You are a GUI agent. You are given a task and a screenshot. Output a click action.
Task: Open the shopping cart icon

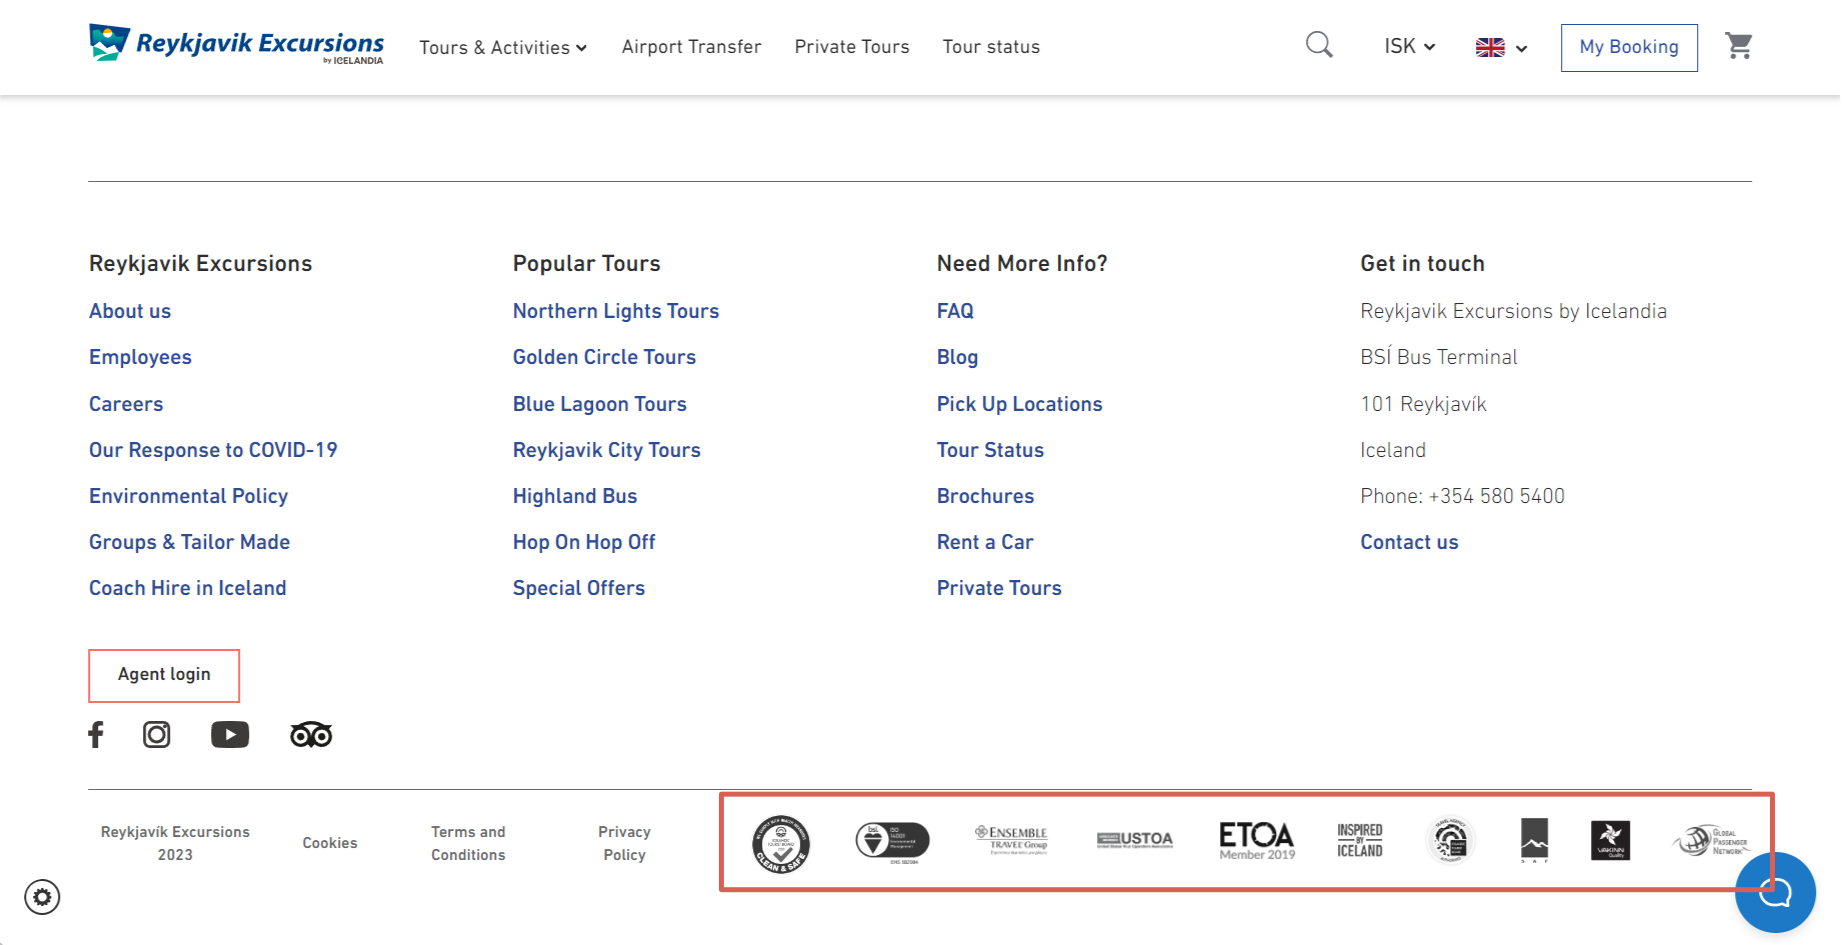coord(1739,46)
